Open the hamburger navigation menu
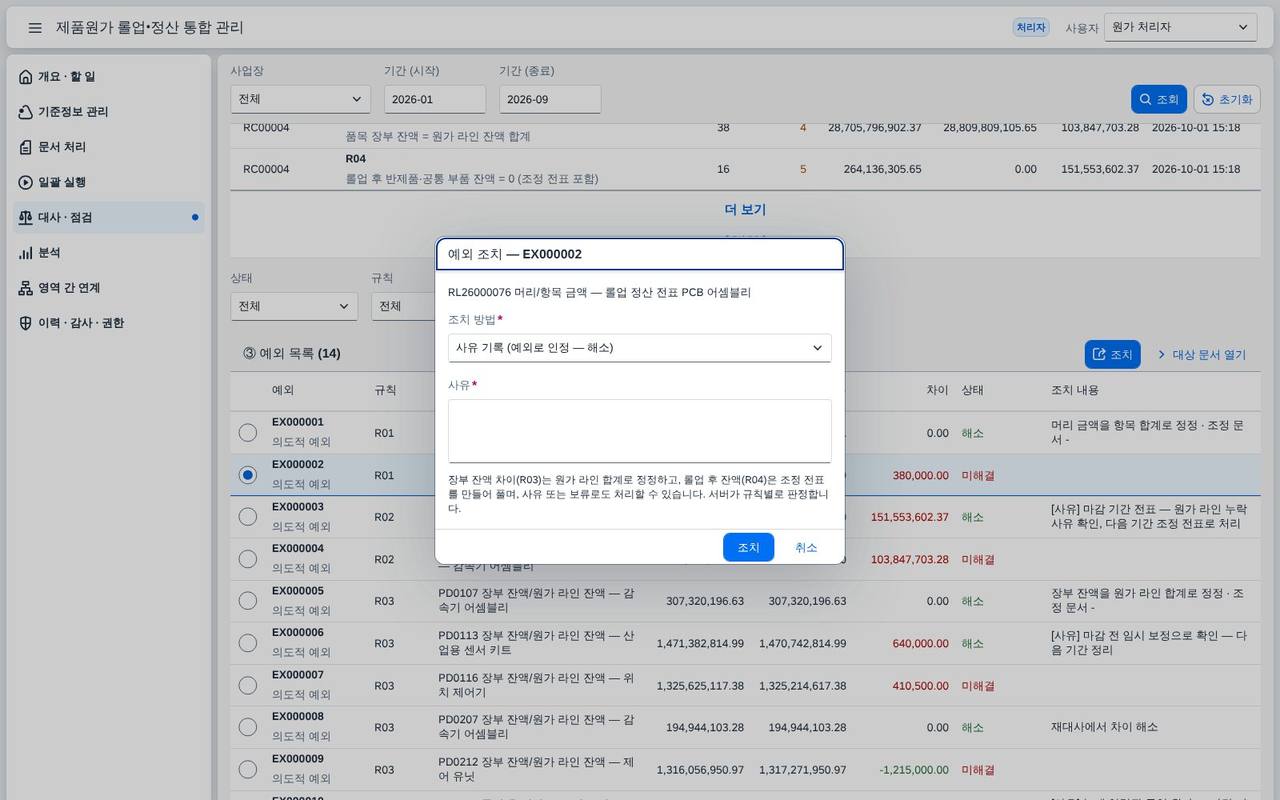The image size is (1280, 800). pos(35,28)
